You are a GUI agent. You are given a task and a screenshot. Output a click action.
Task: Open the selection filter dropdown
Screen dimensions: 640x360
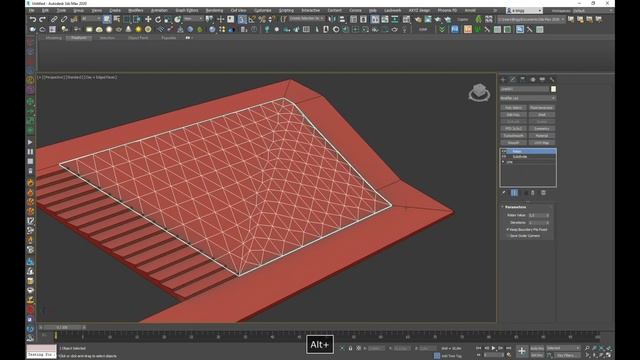coord(90,19)
